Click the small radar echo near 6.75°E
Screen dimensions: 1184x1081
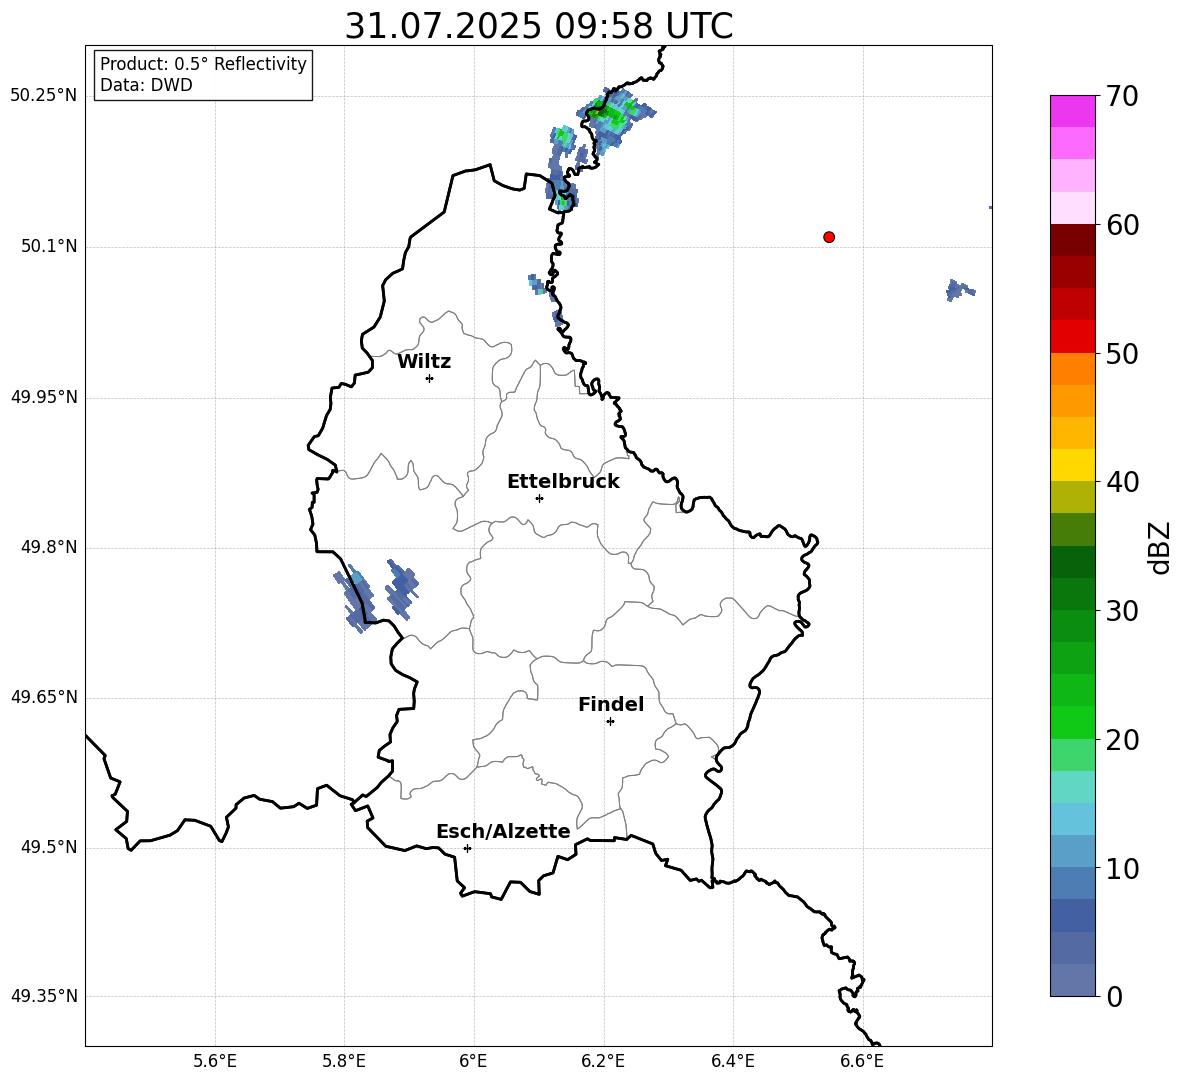coord(960,290)
